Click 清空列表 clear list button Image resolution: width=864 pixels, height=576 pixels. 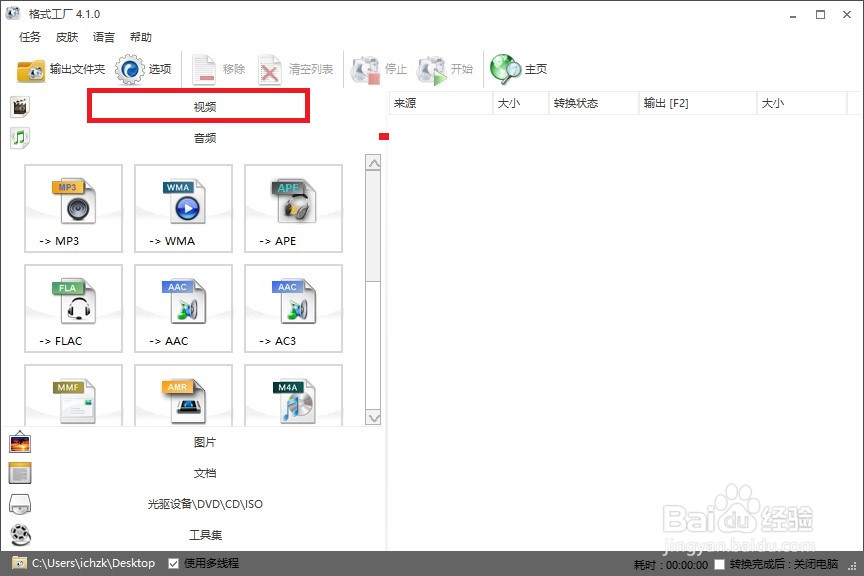point(295,69)
